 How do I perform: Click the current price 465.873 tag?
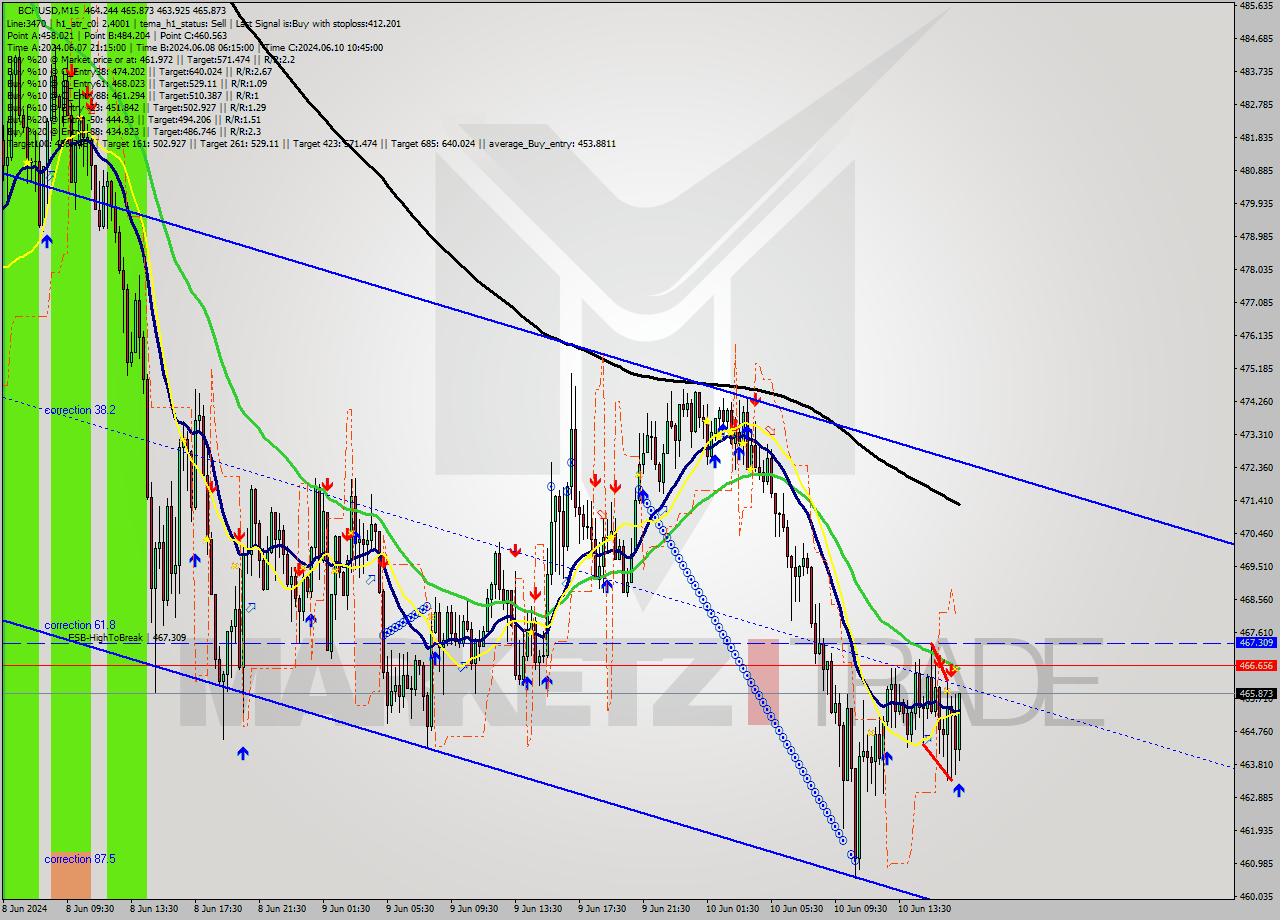[1256, 693]
